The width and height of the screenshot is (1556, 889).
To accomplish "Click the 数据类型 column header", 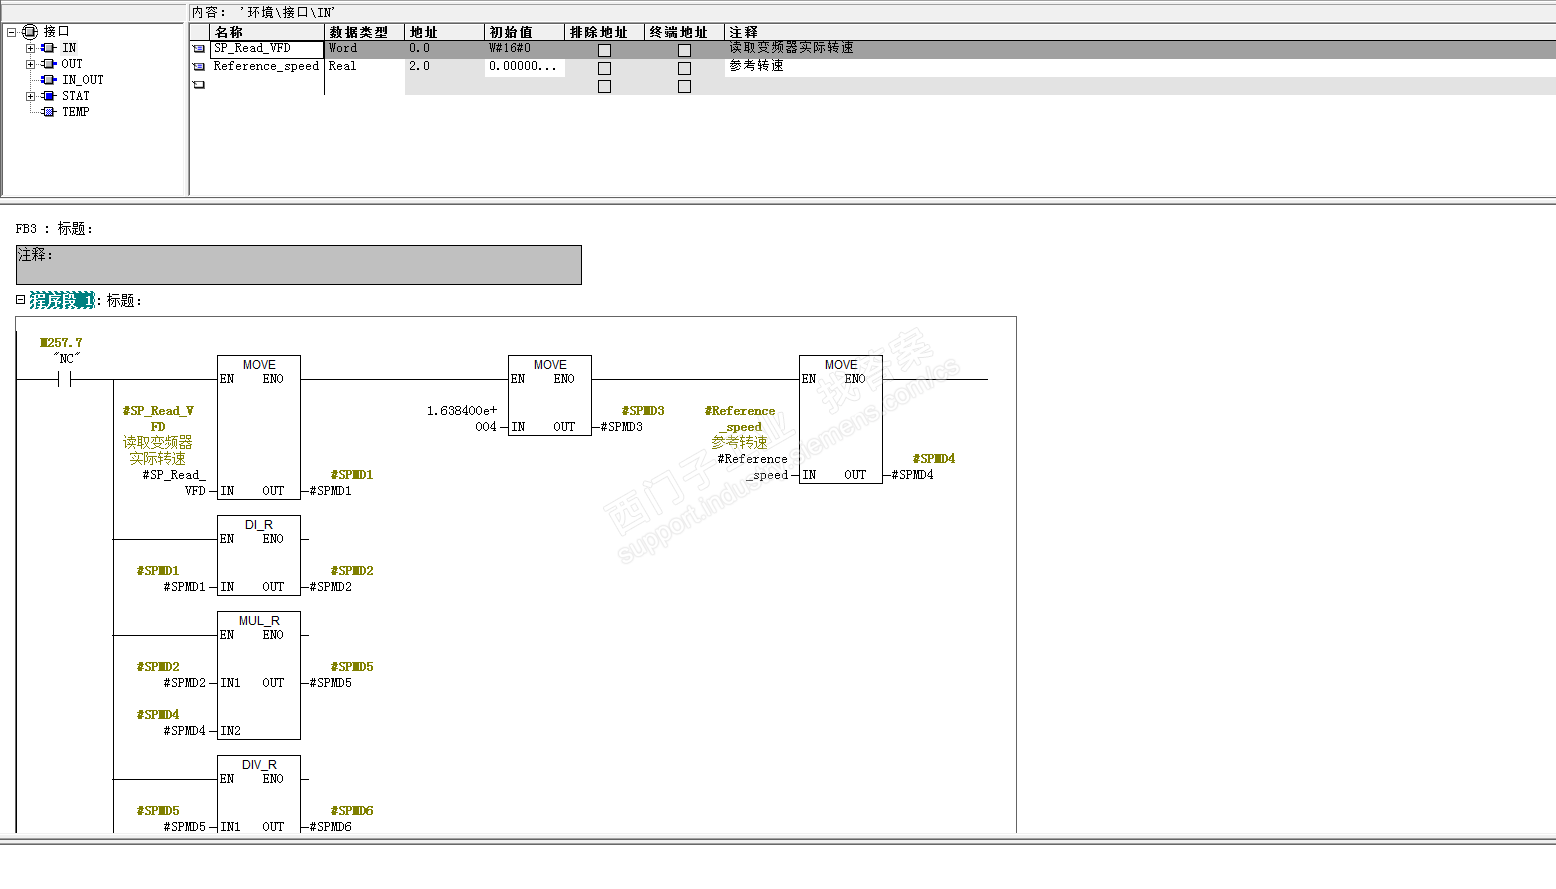I will 365,32.
